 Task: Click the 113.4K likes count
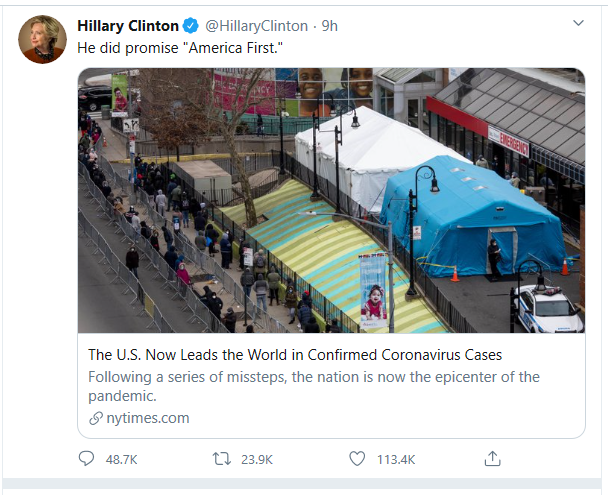[395, 459]
